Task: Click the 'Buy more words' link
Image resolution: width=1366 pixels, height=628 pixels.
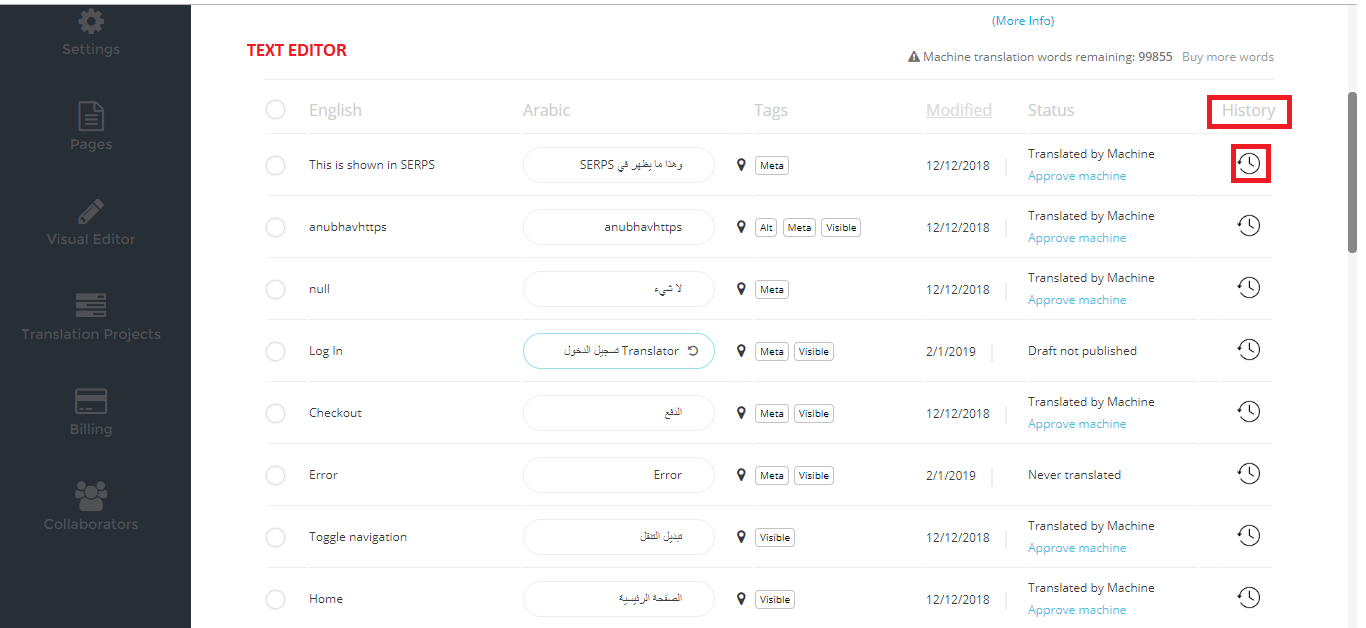Action: (x=1227, y=57)
